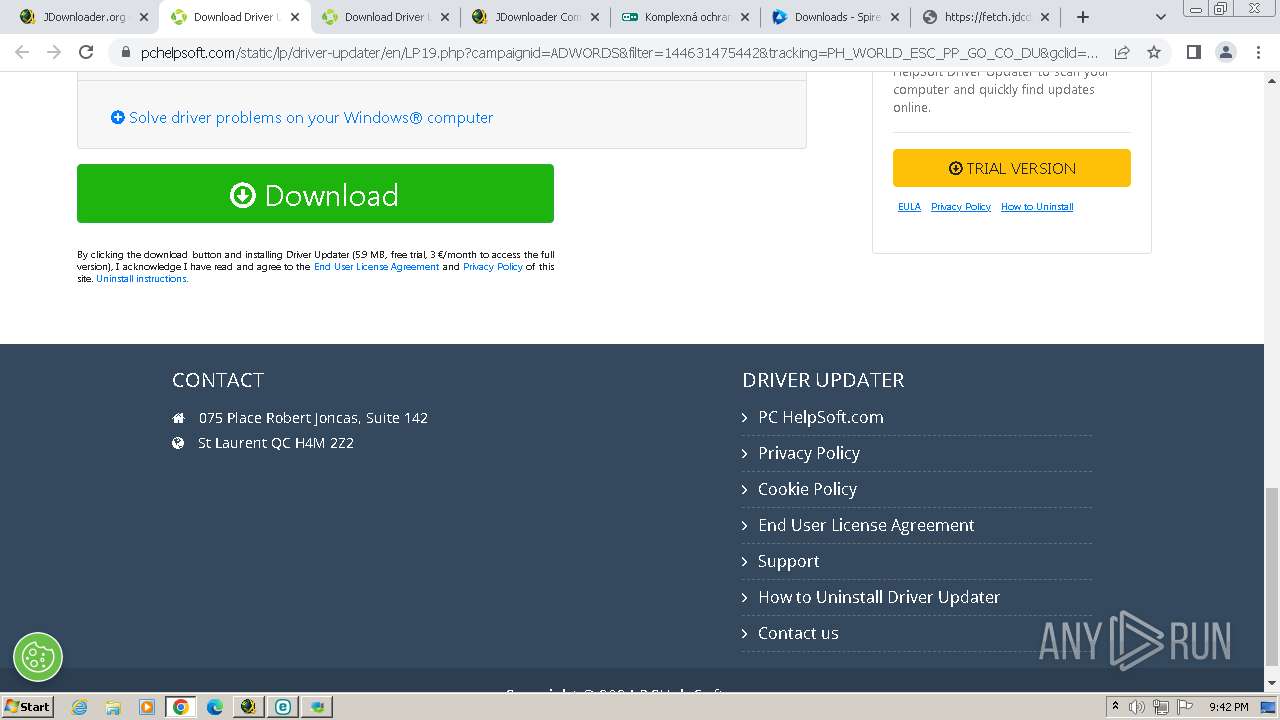This screenshot has width=1280, height=720.
Task: Switch to Chrome in taskbar
Action: [181, 707]
